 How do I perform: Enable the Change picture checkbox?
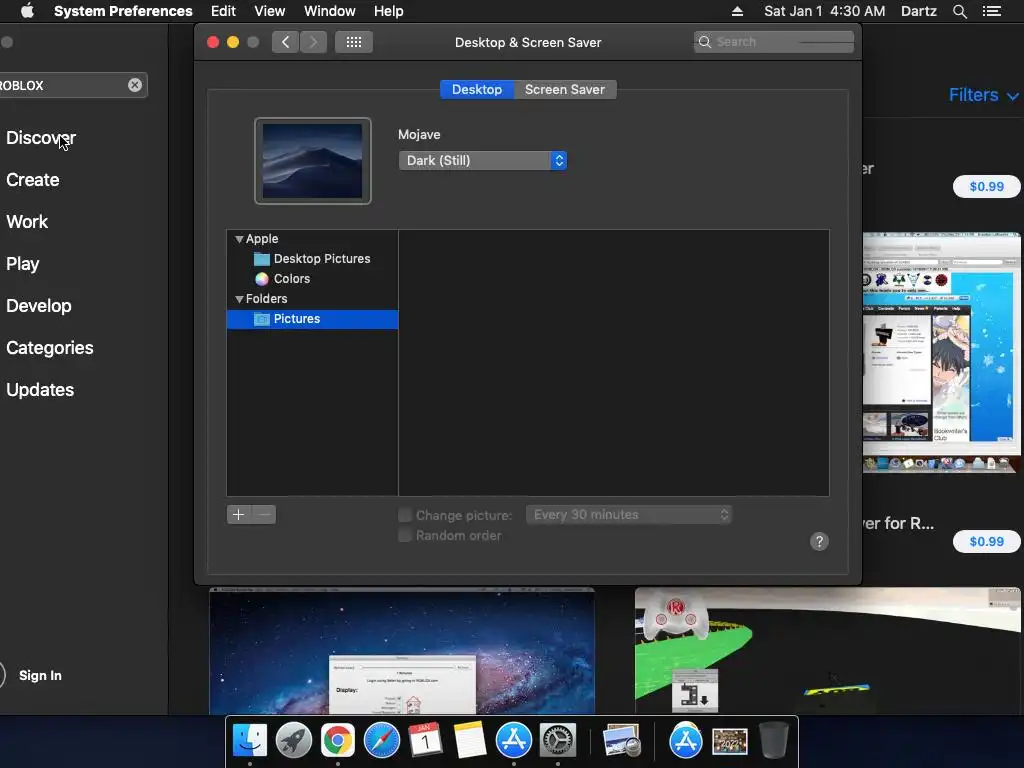tap(405, 515)
